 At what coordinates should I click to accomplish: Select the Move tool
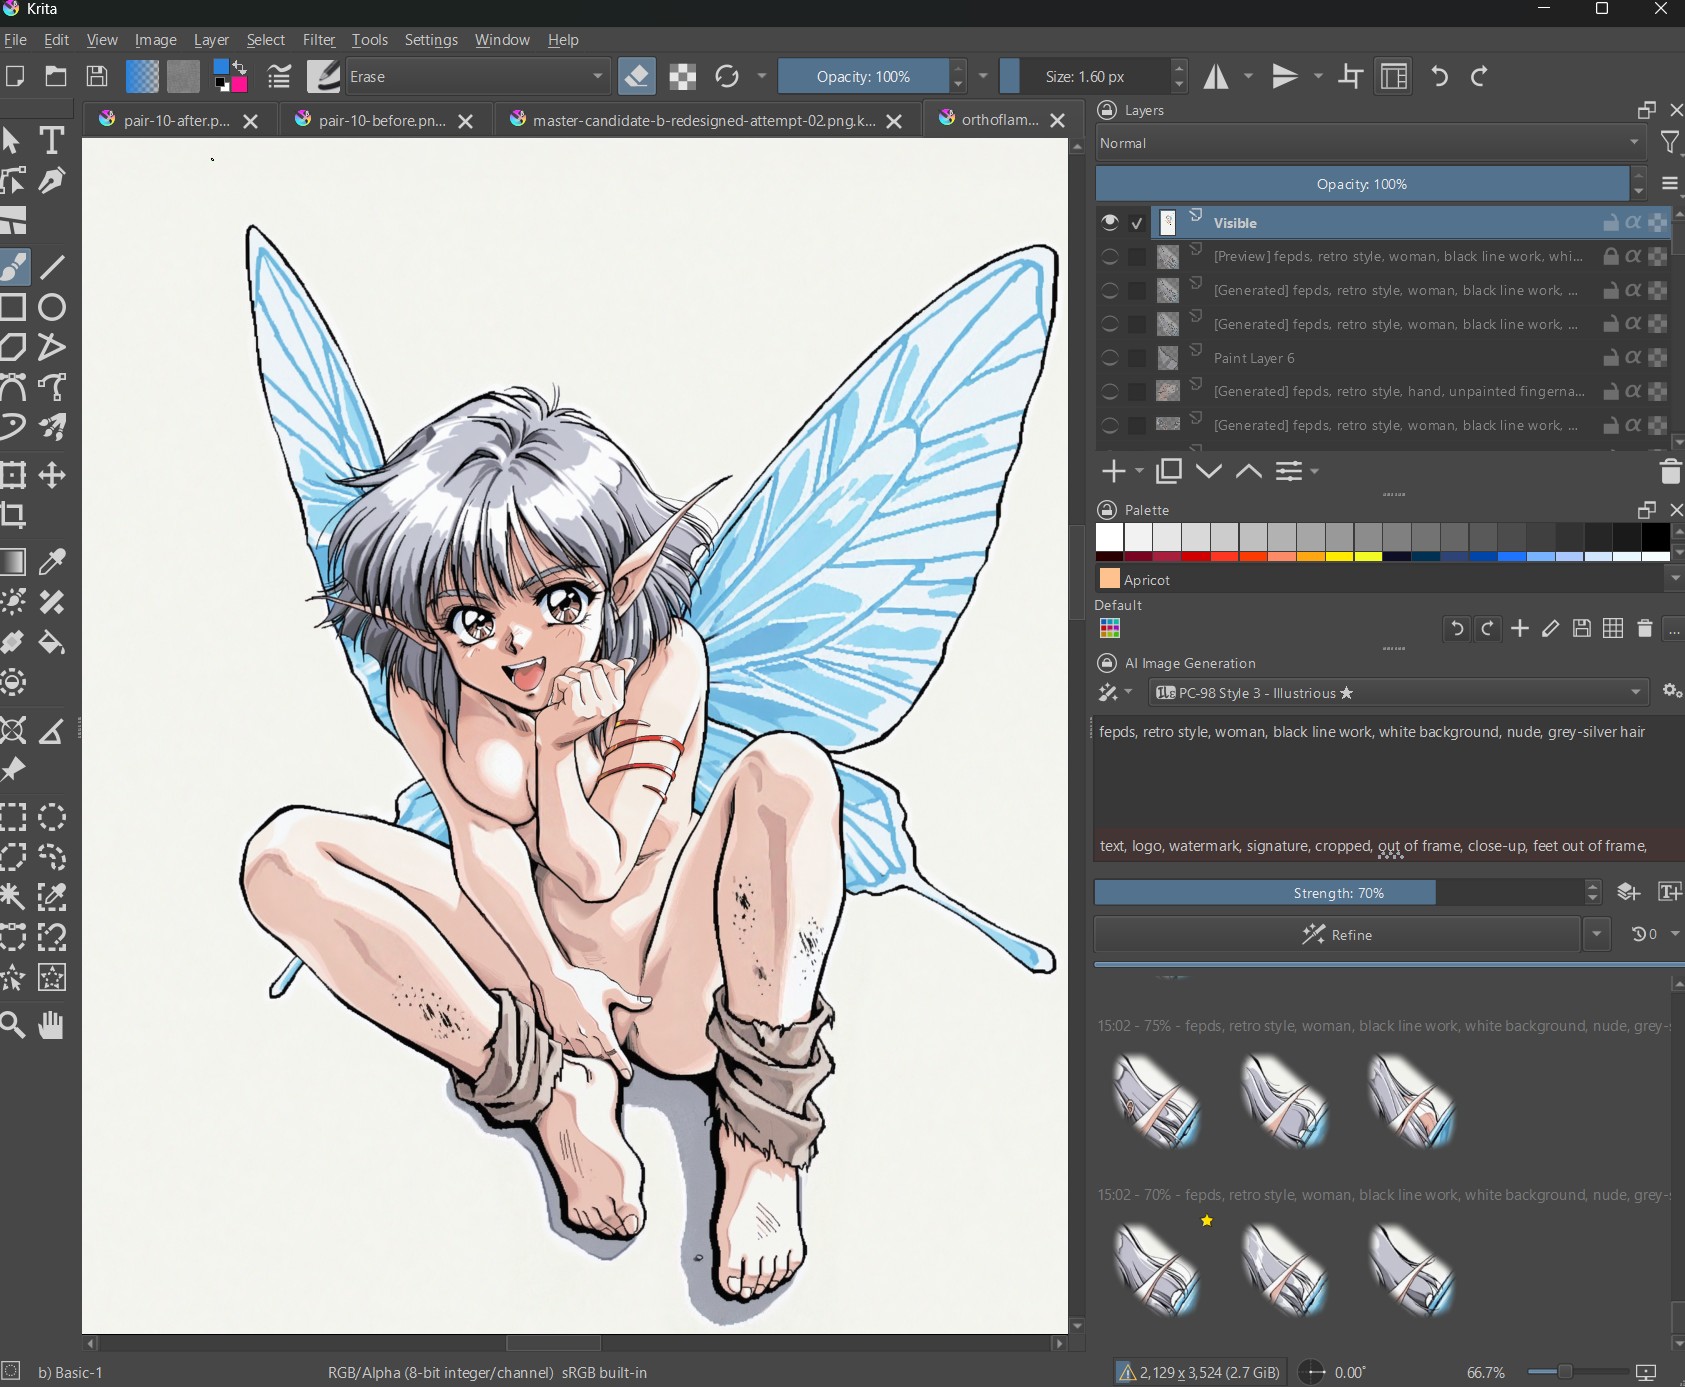point(52,475)
